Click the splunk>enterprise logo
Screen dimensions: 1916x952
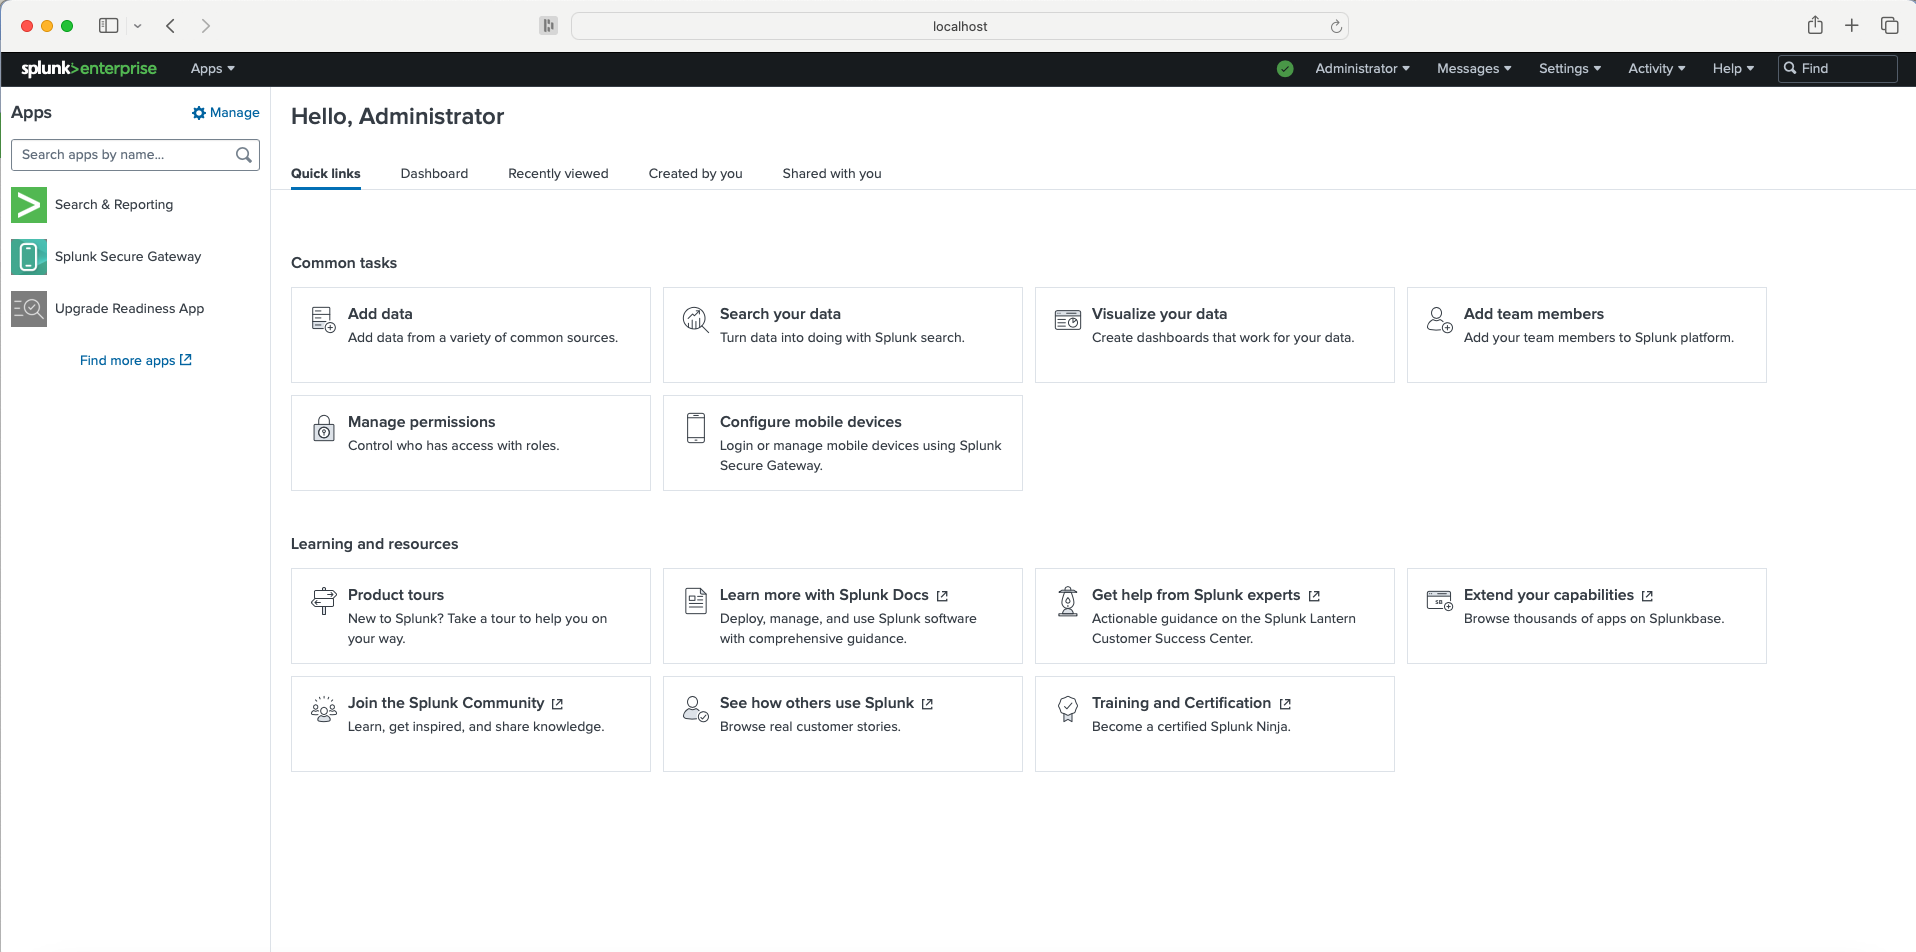89,68
